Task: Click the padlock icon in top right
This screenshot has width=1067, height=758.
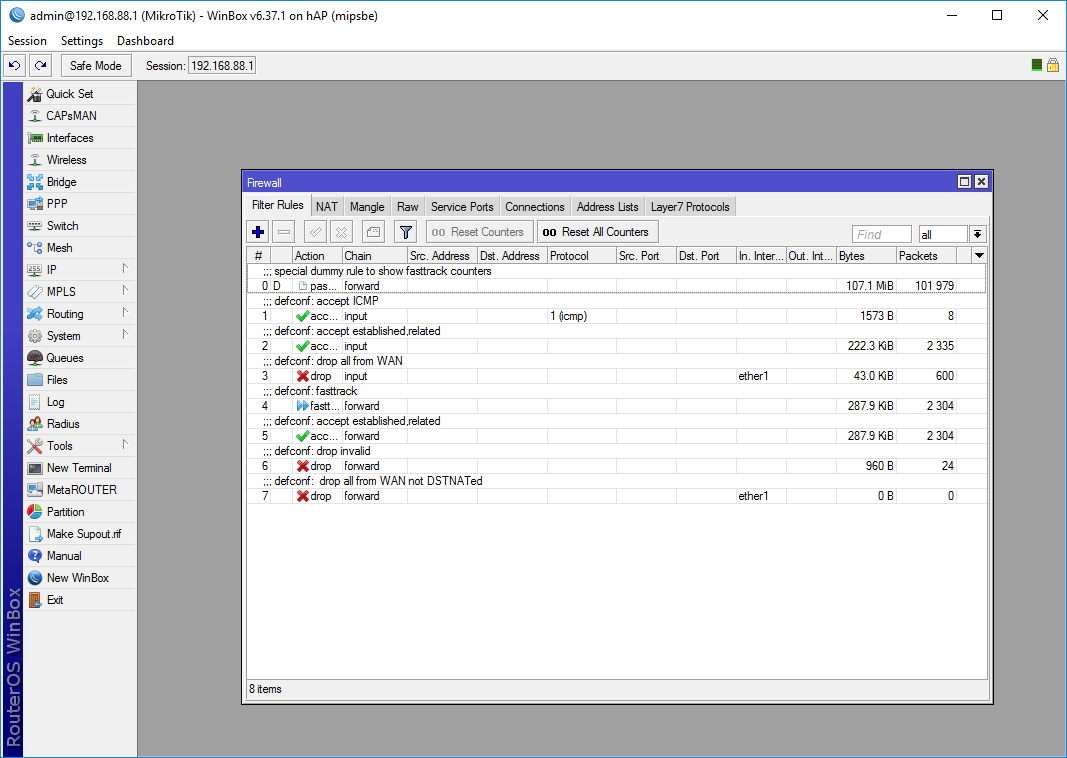Action: click(1053, 65)
